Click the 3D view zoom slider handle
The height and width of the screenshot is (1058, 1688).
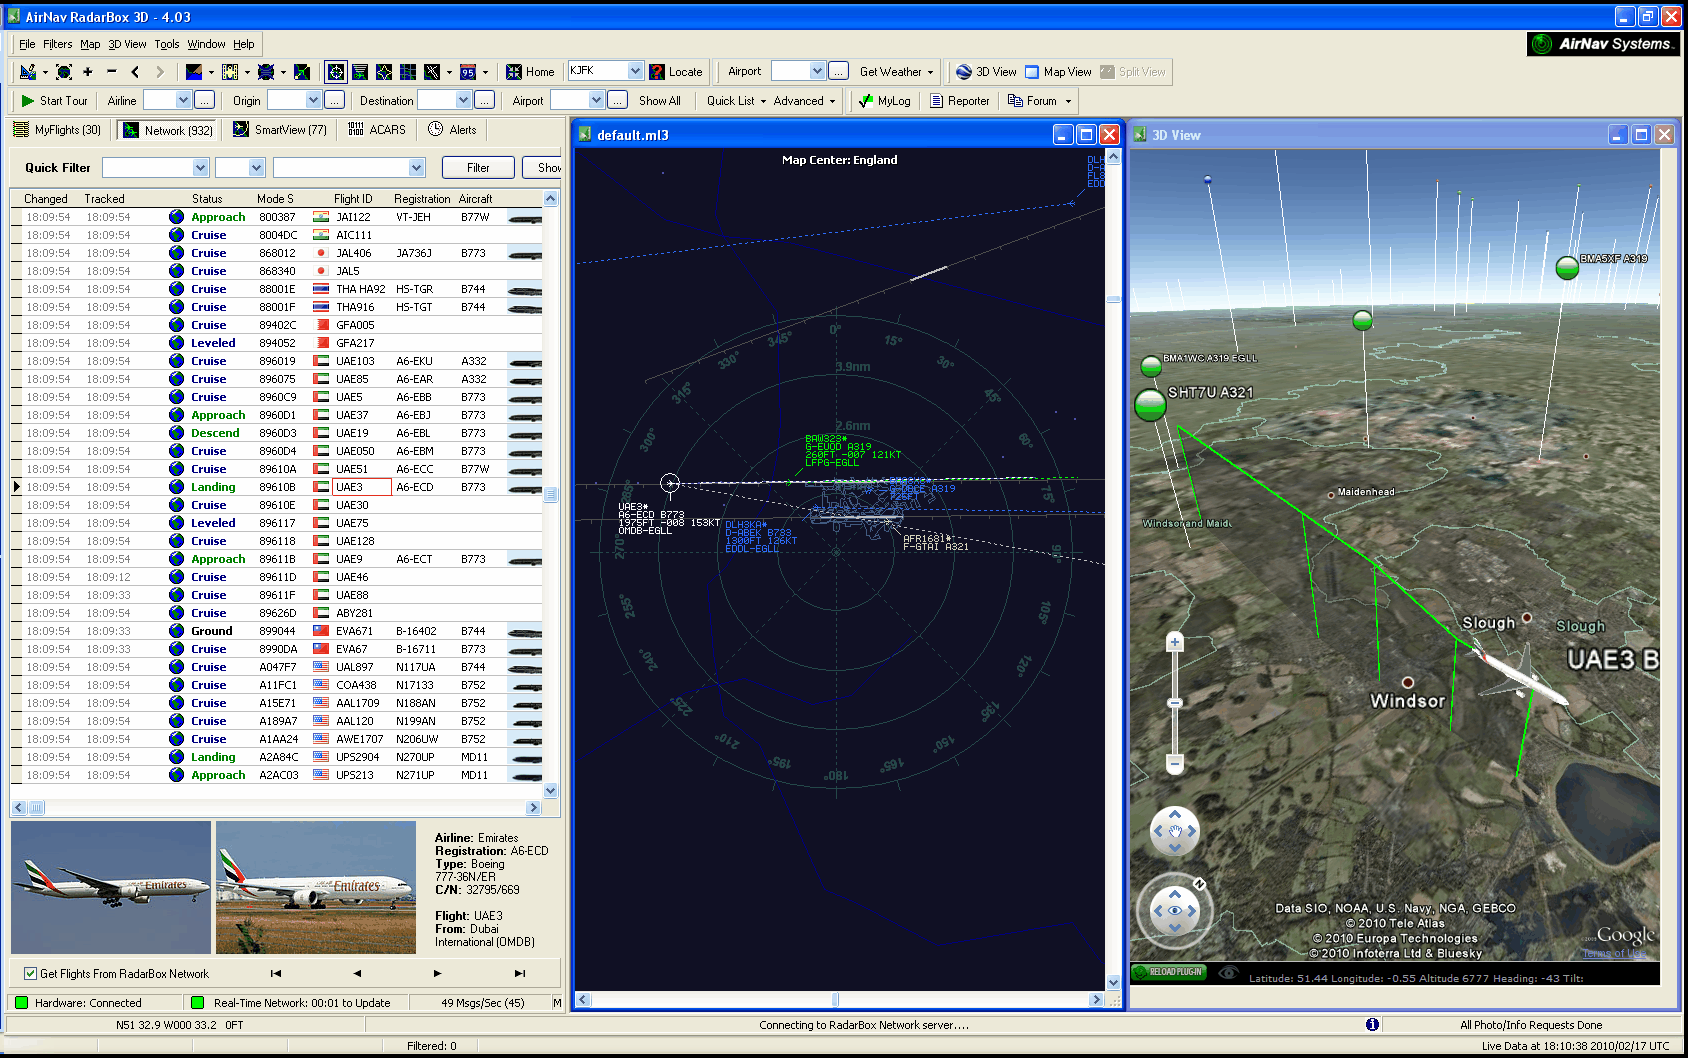[x=1175, y=703]
